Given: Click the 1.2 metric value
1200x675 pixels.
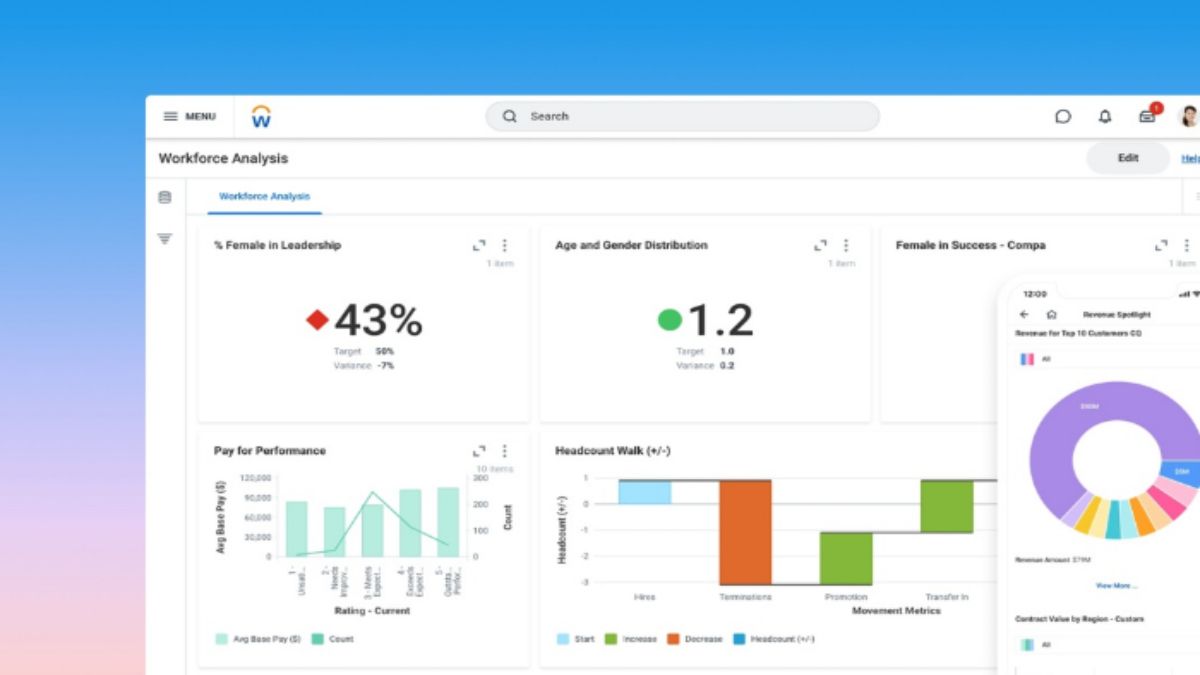Looking at the screenshot, I should [x=720, y=320].
